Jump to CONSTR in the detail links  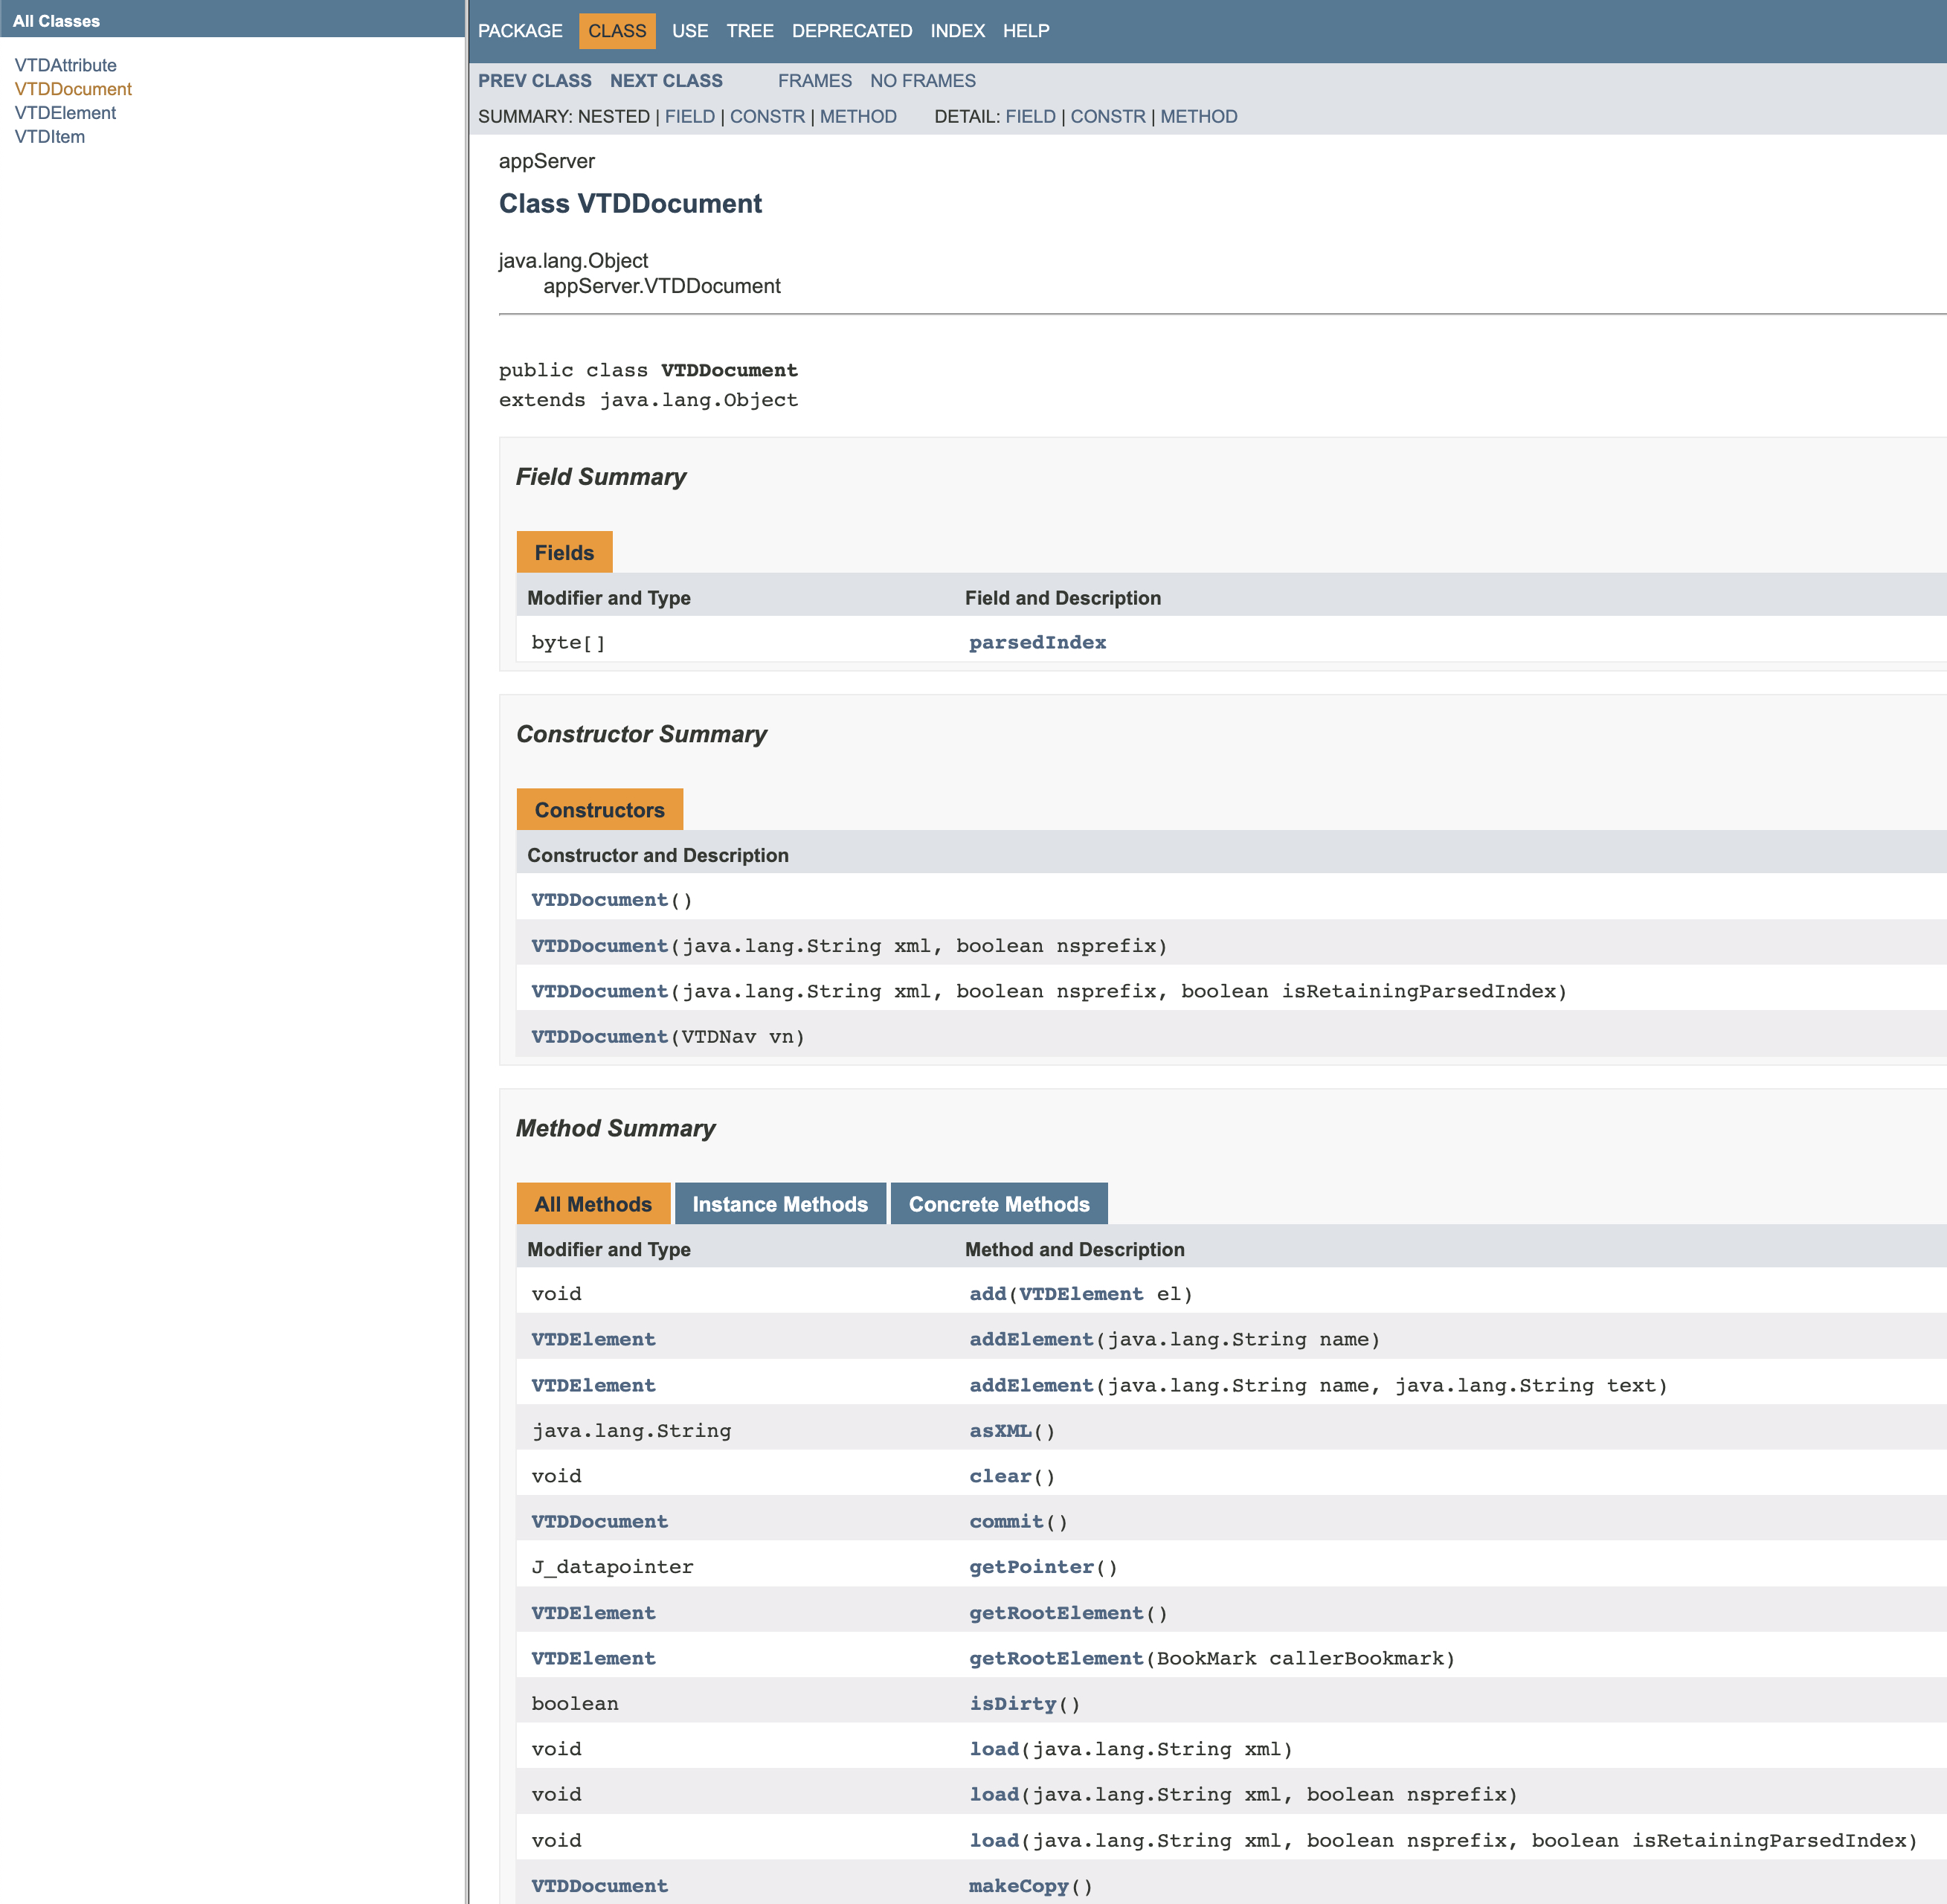tap(1107, 117)
